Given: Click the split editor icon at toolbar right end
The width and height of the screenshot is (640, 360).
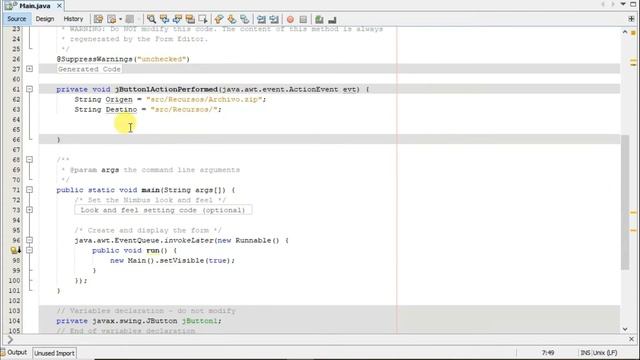Looking at the screenshot, I should 631,19.
